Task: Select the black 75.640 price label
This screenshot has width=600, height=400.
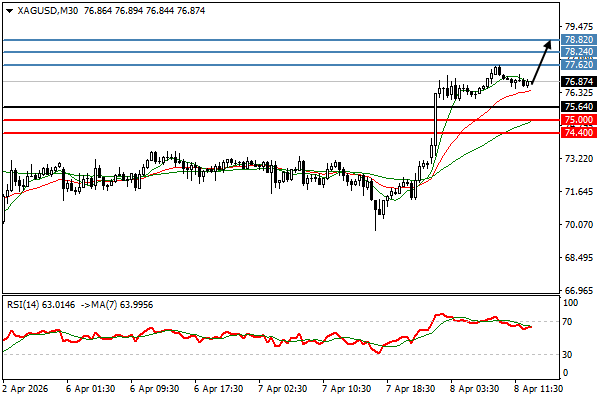Action: (x=578, y=107)
